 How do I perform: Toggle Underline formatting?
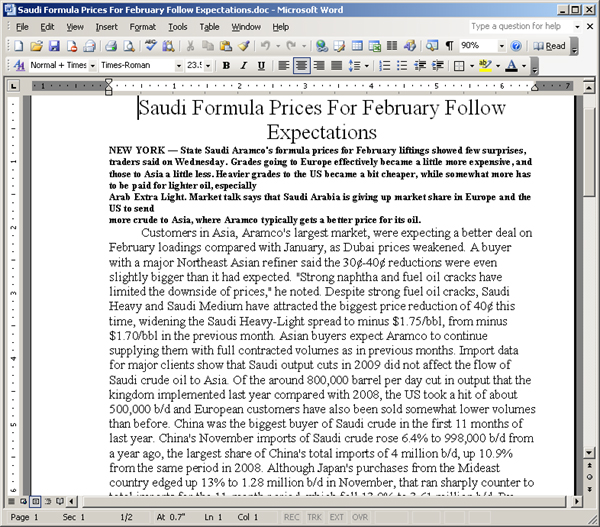tap(262, 66)
